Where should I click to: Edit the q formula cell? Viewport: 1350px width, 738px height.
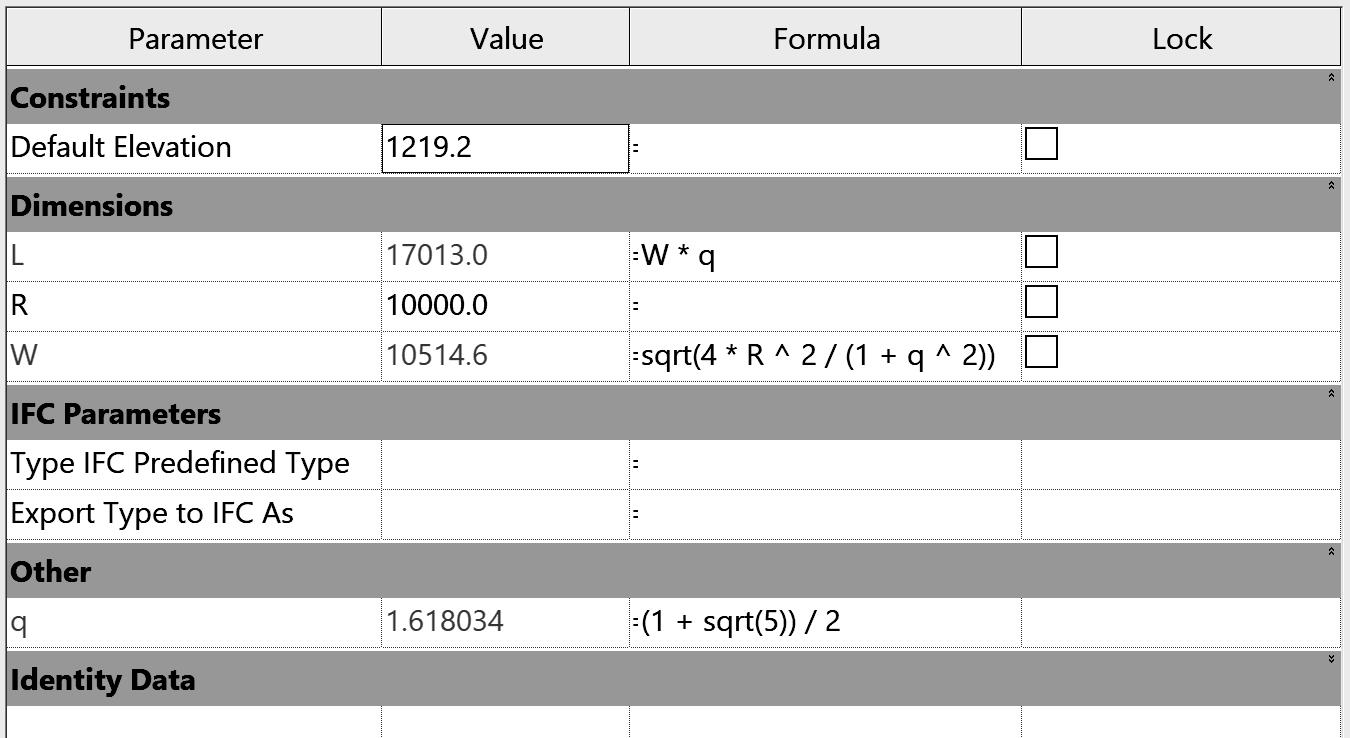coord(825,622)
